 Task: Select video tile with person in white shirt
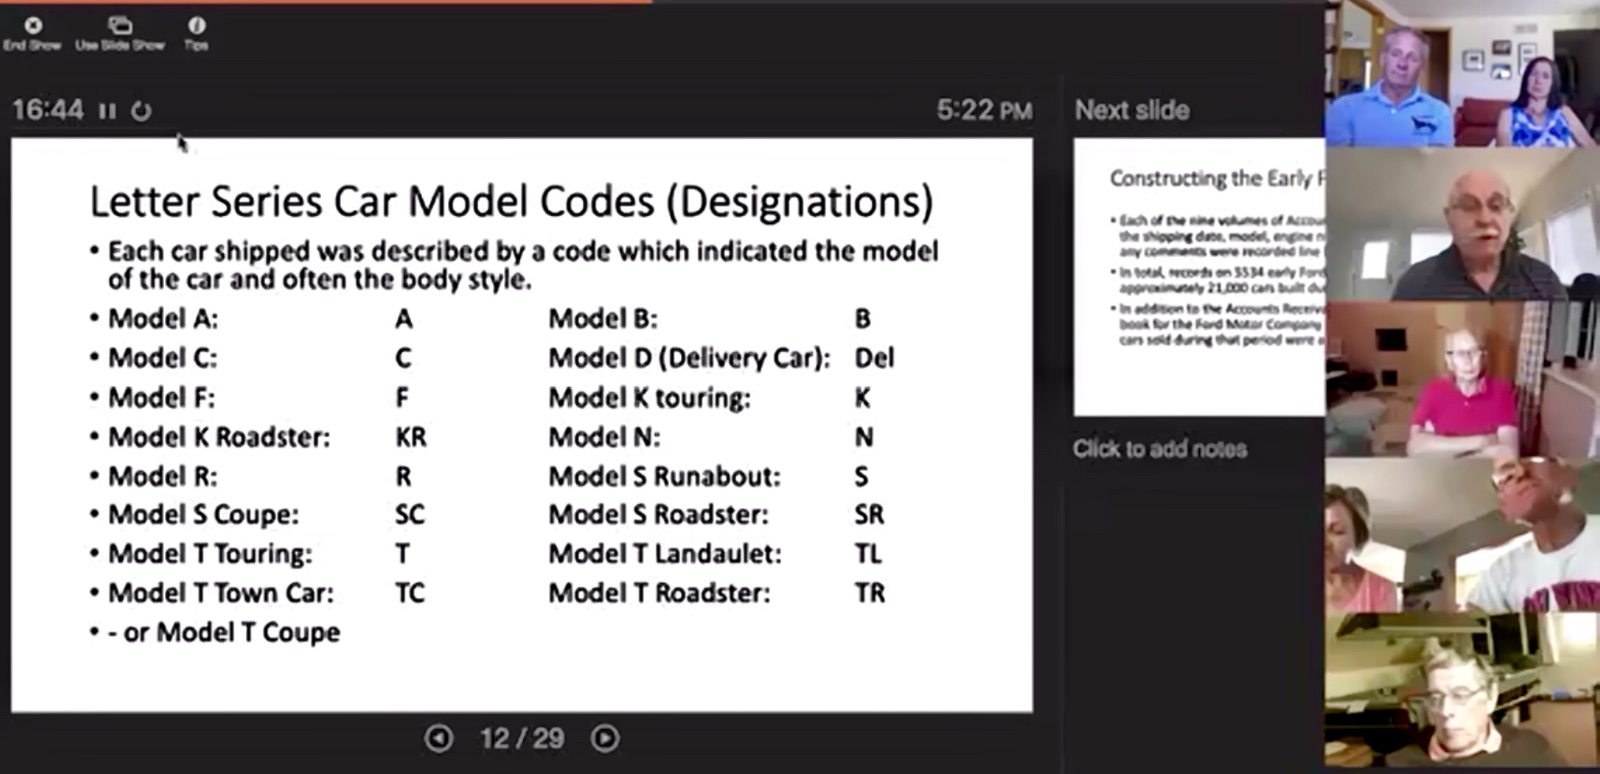pos(1462,535)
